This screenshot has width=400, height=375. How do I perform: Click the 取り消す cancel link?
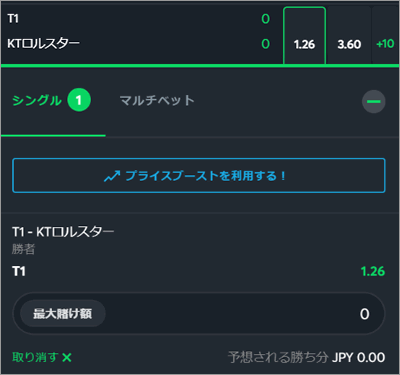(x=35, y=357)
